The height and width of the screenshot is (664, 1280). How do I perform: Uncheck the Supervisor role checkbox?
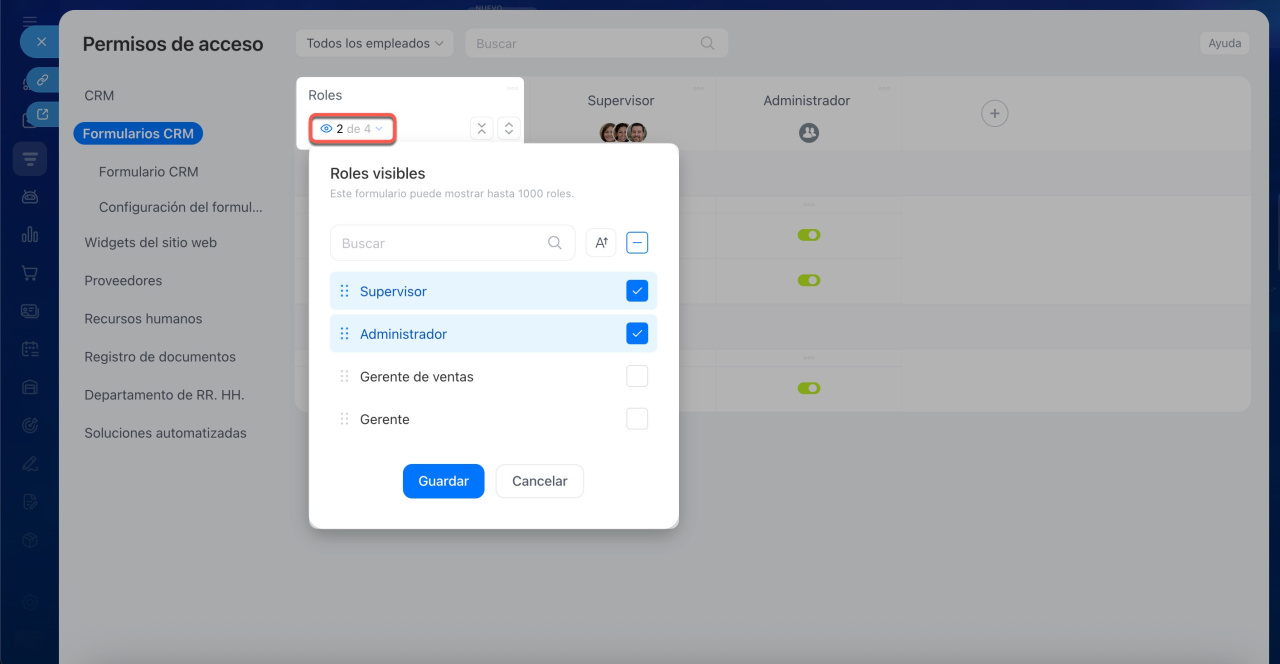(637, 291)
